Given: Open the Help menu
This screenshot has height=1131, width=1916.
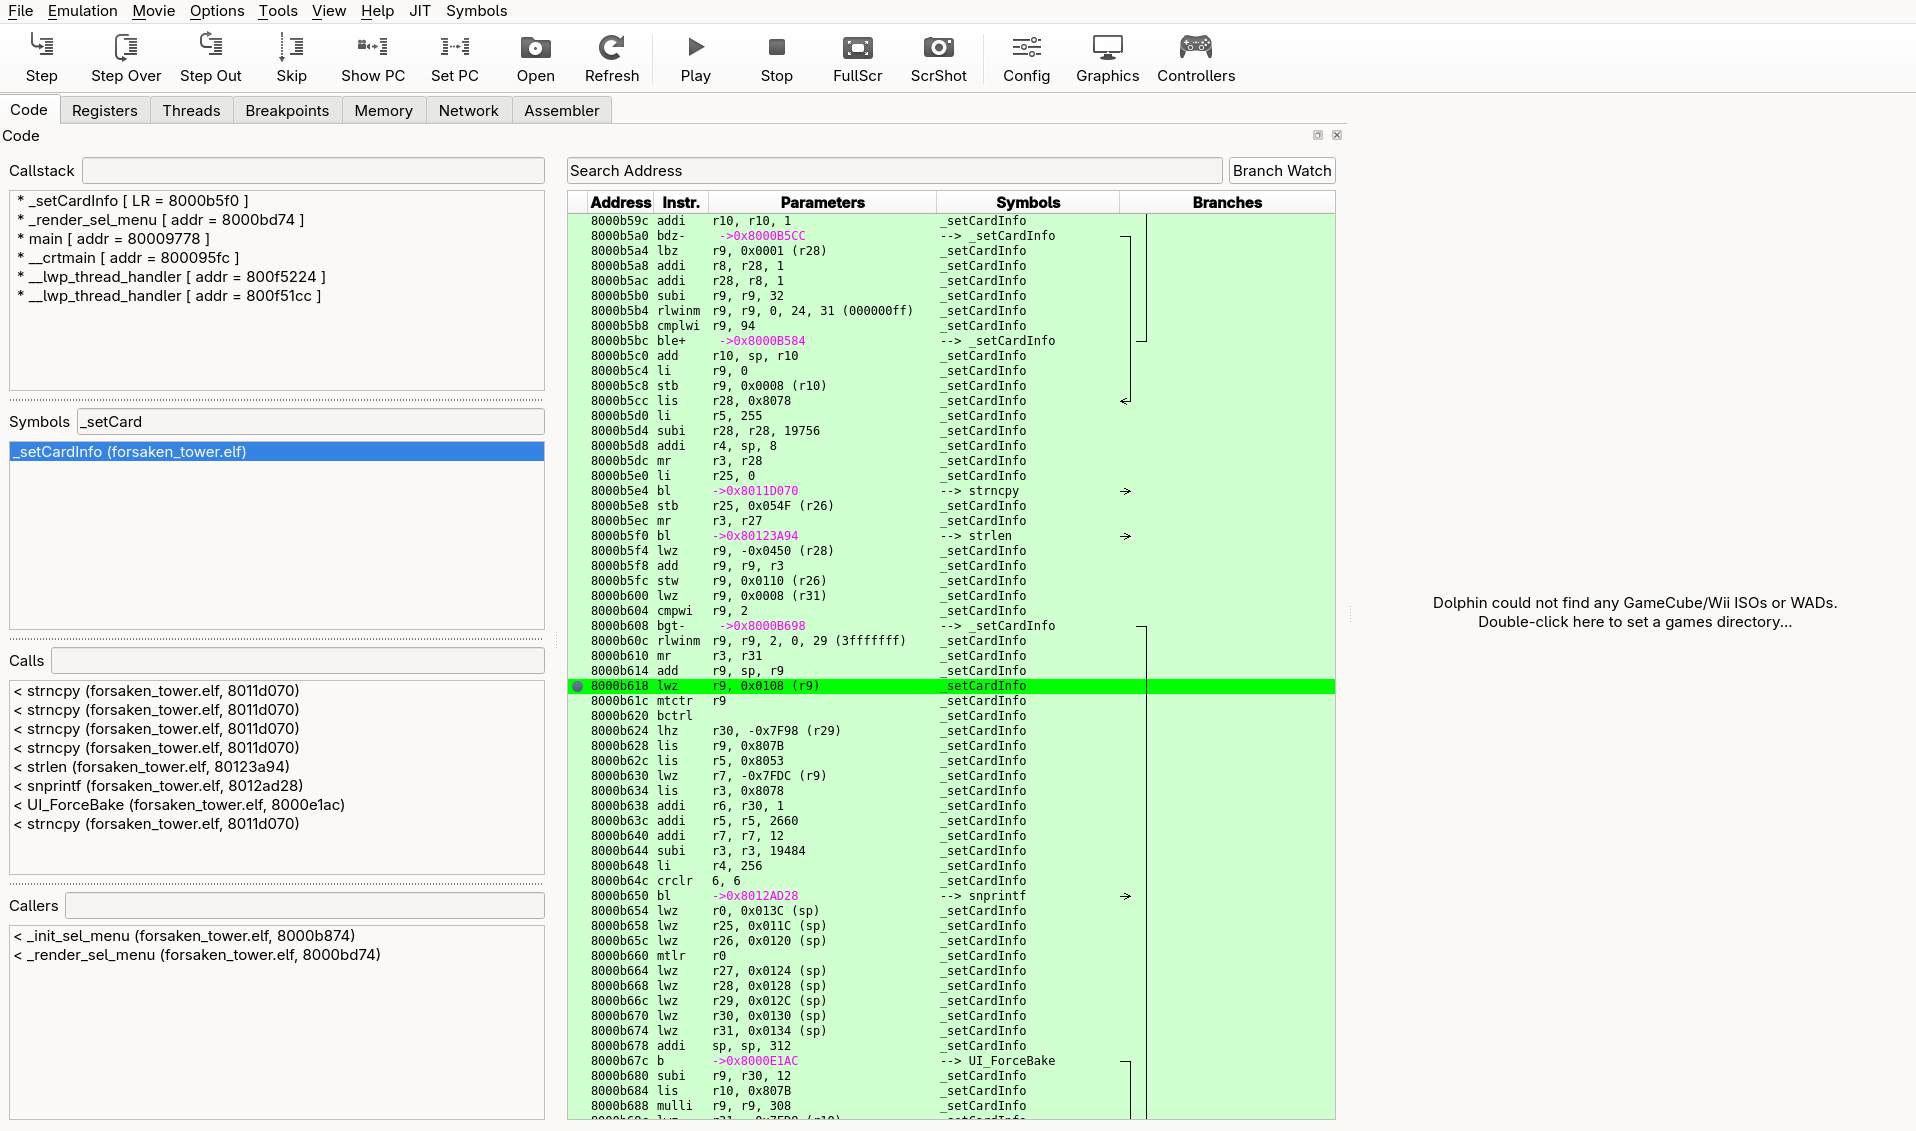Looking at the screenshot, I should click(x=377, y=11).
